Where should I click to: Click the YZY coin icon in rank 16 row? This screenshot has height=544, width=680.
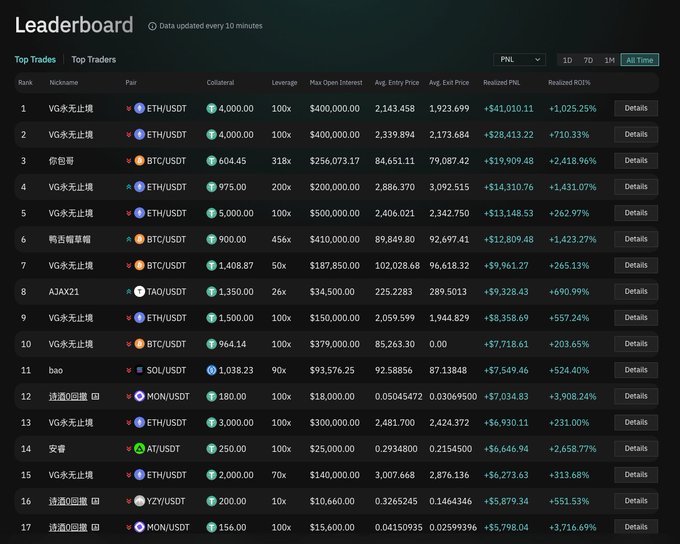point(140,501)
